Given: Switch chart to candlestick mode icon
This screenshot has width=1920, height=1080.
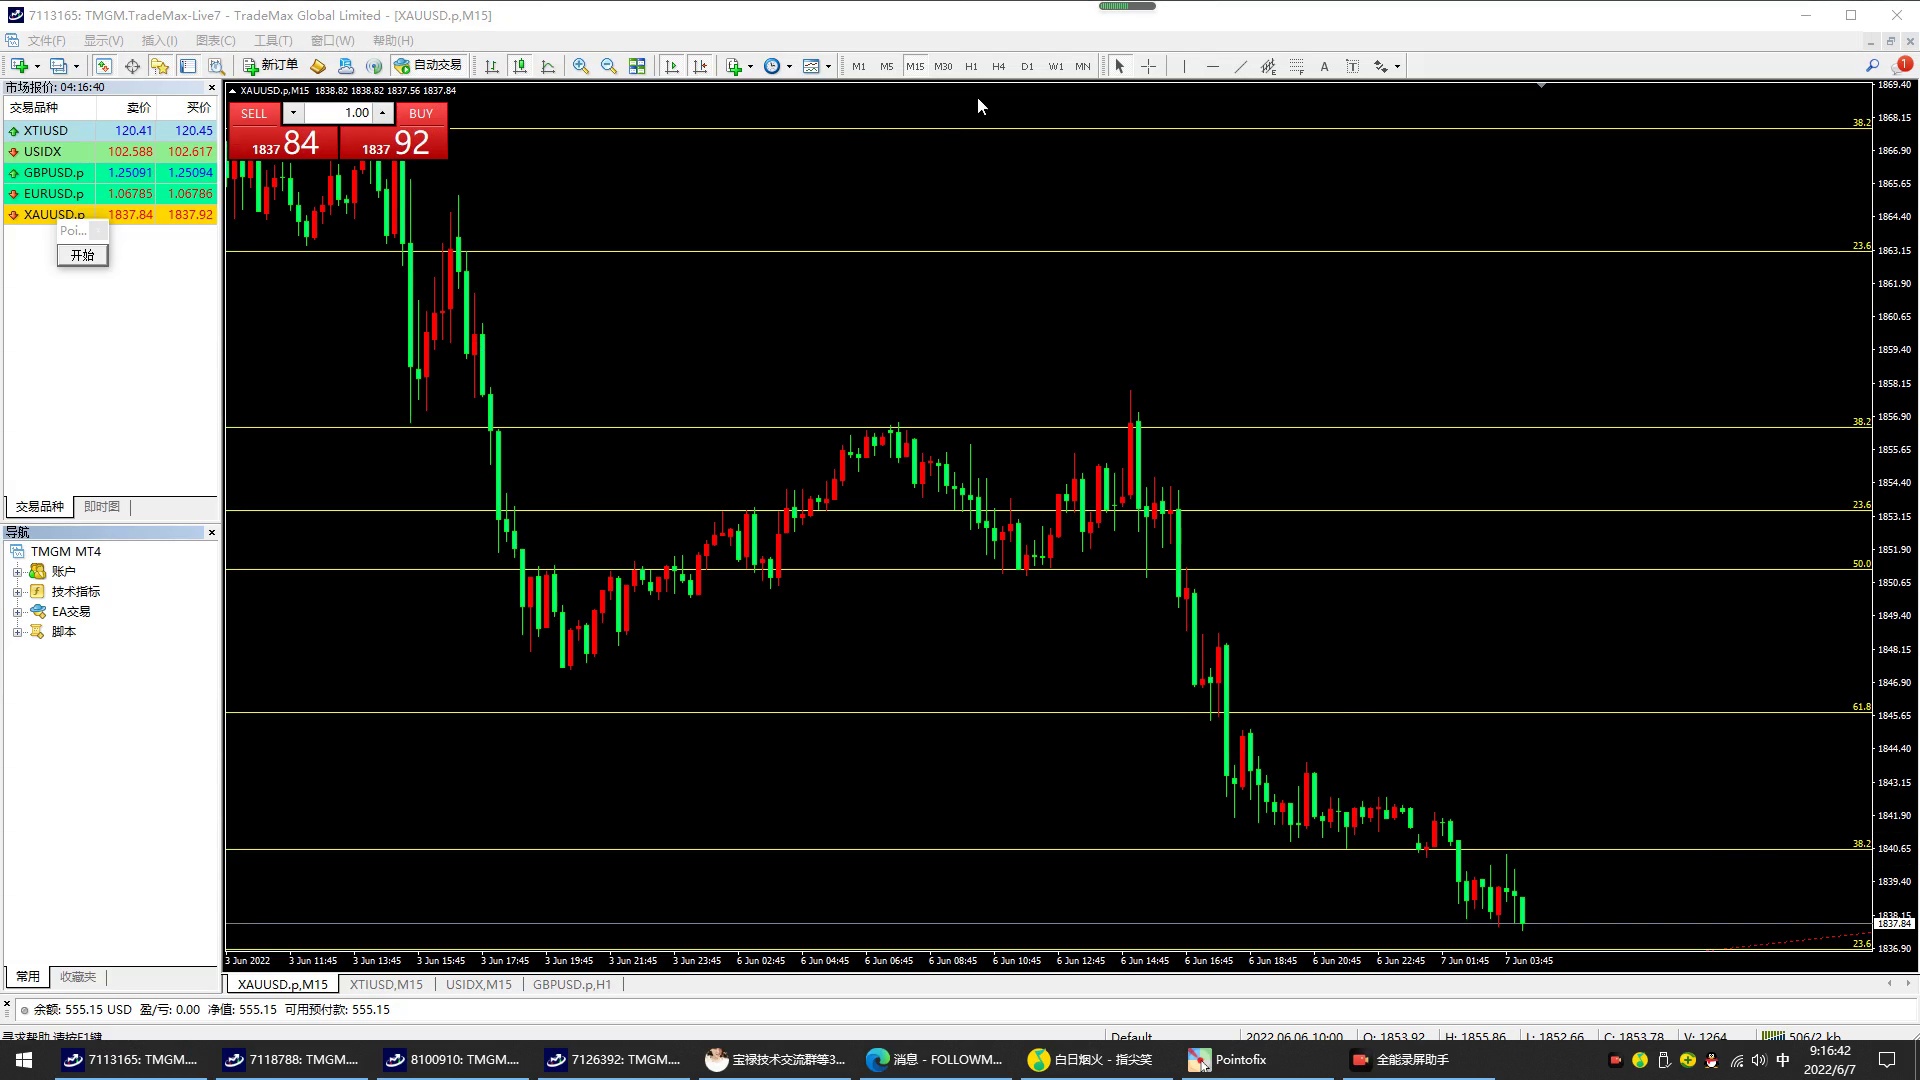Looking at the screenshot, I should pos(520,66).
